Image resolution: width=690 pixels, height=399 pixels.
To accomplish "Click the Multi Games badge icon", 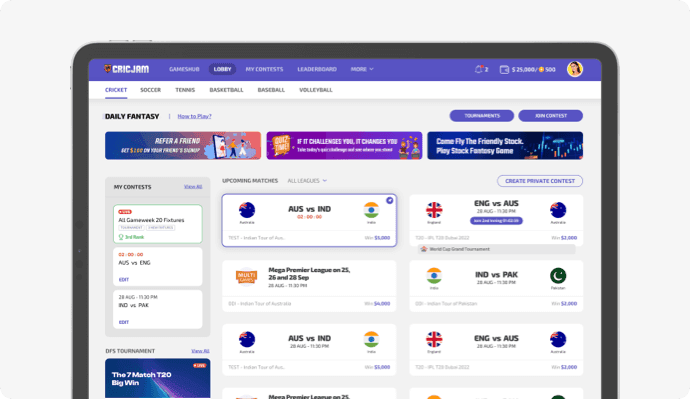I will pos(246,277).
